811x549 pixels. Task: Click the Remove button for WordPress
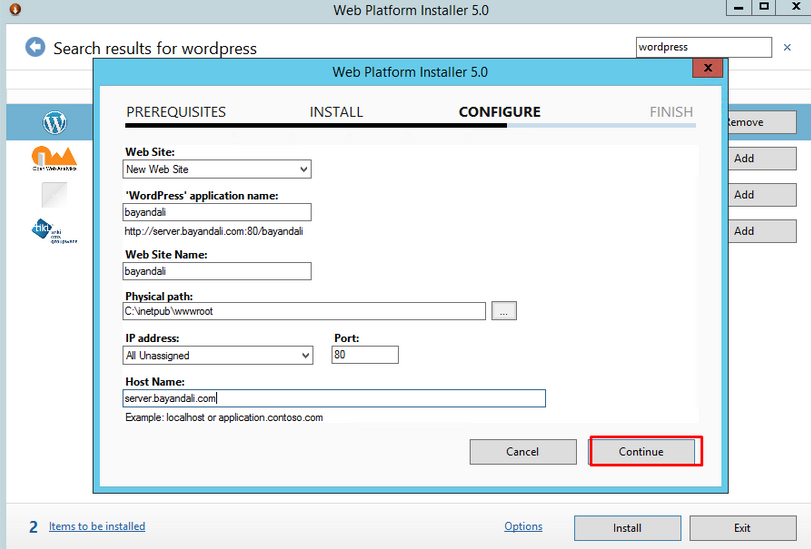(x=762, y=122)
